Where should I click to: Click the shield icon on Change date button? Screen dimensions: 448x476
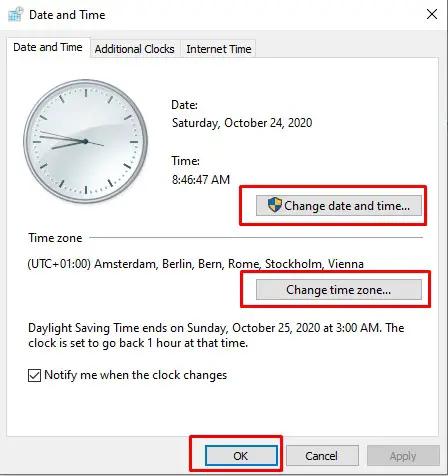(x=275, y=205)
